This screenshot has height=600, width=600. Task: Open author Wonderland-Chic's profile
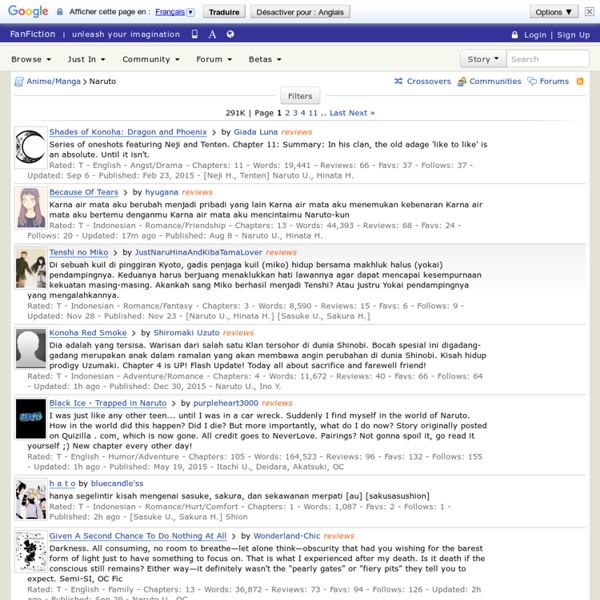[x=287, y=536]
